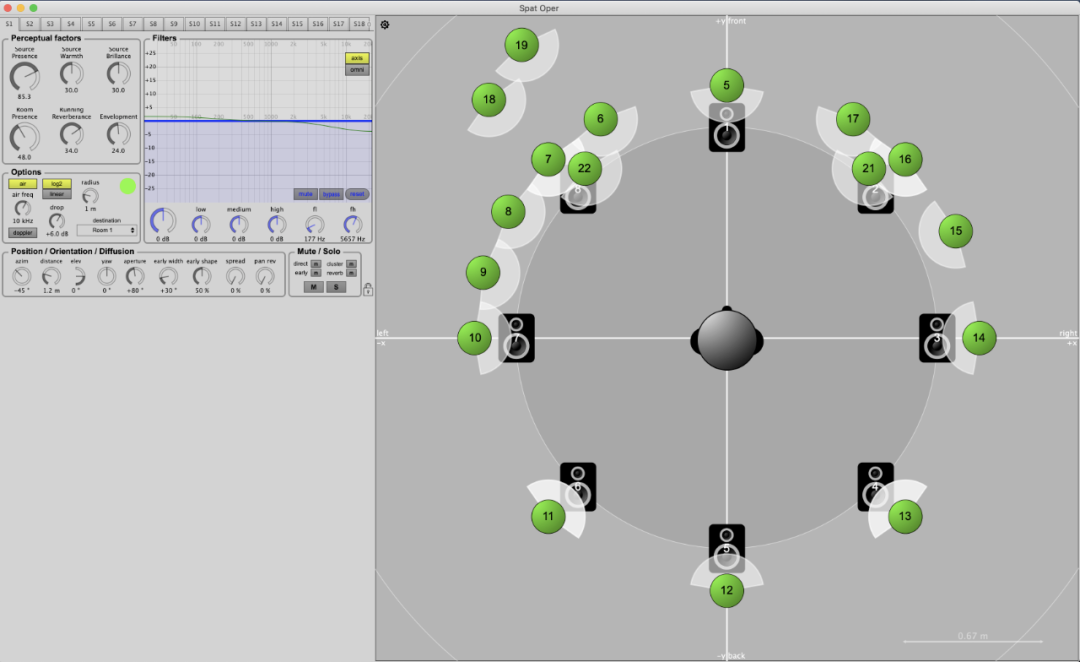
Task: Select linear drop mode
Action: tap(56, 194)
